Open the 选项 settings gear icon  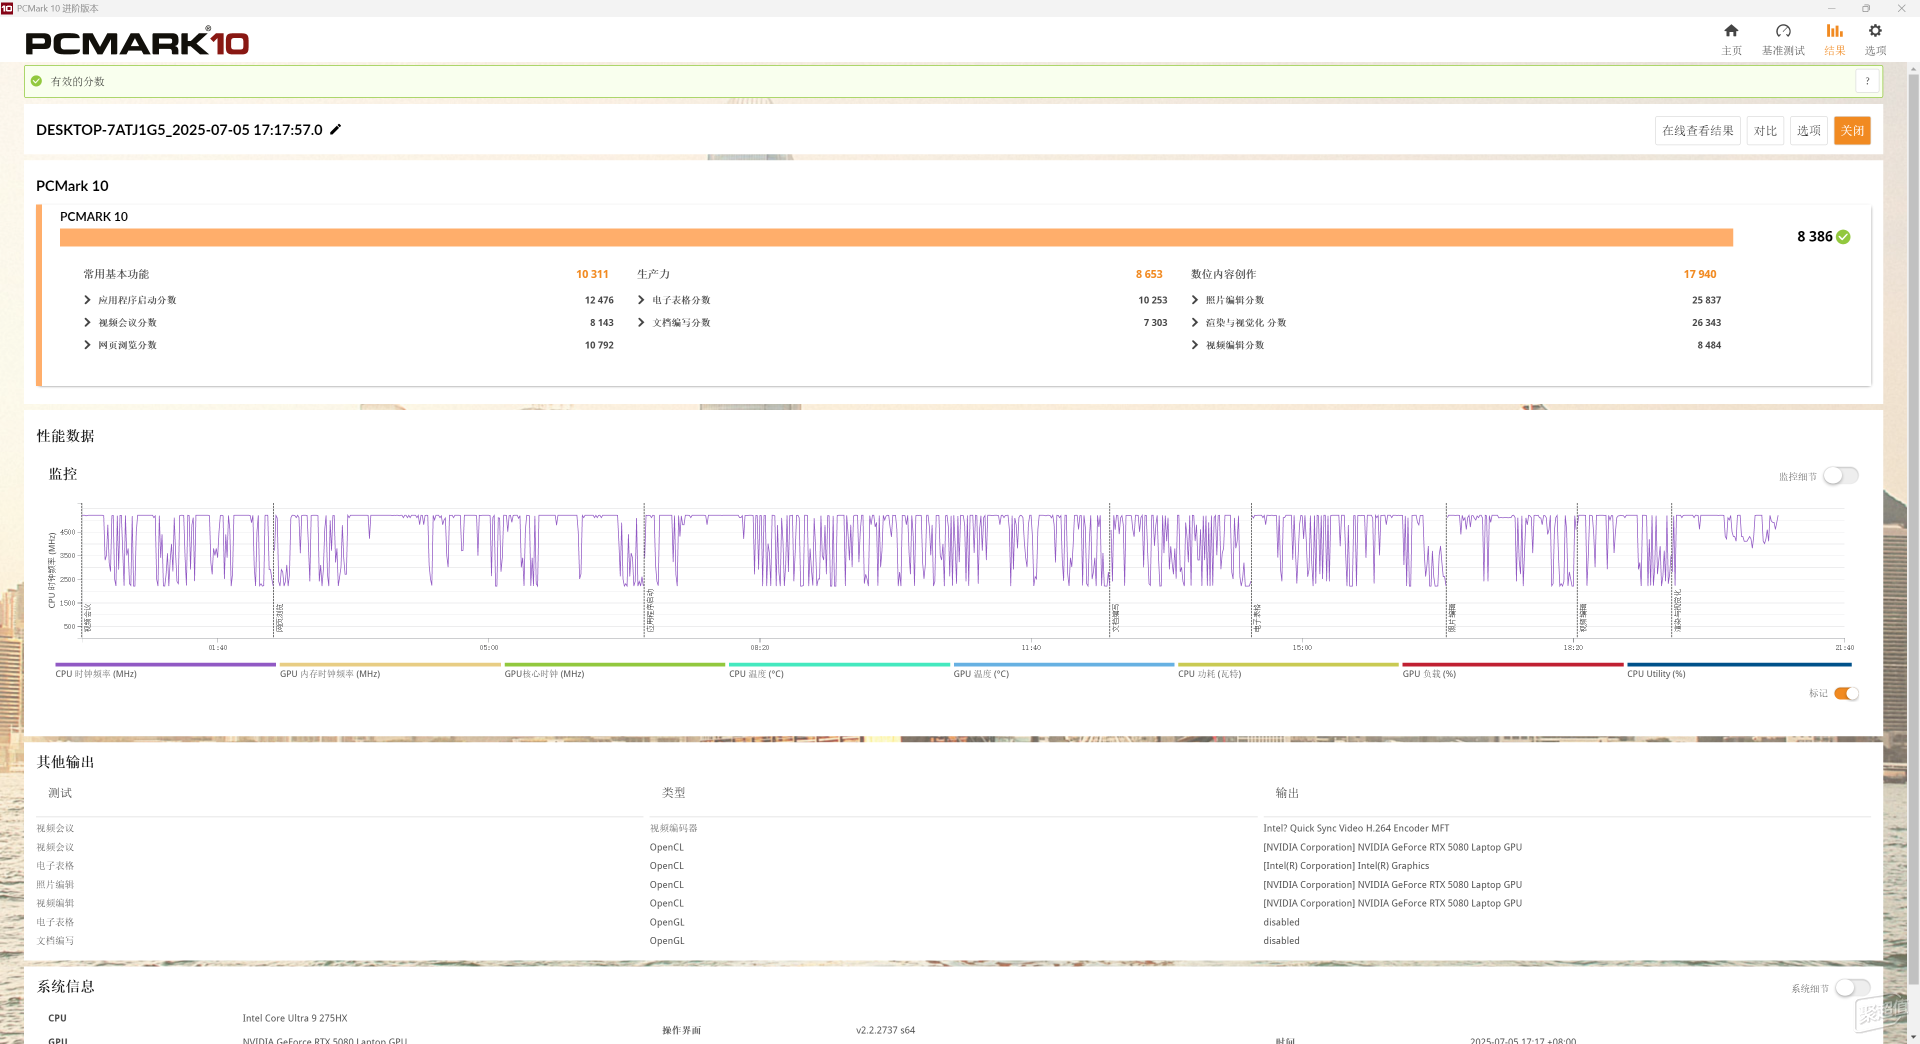pos(1875,31)
